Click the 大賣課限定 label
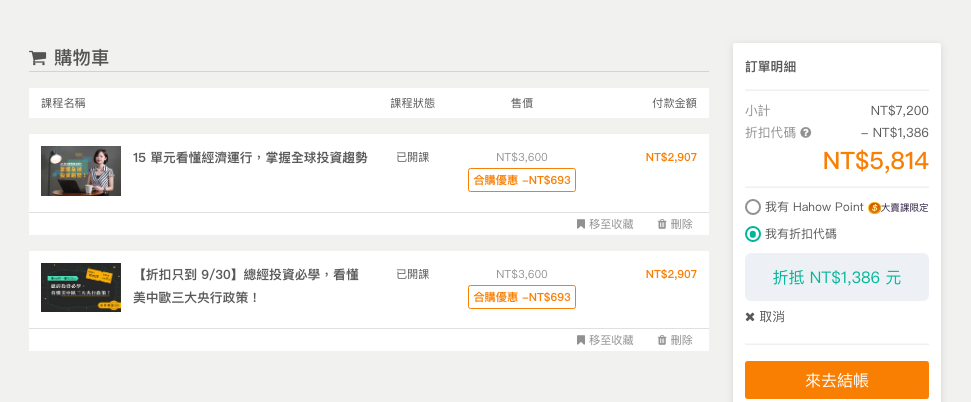 pos(905,208)
